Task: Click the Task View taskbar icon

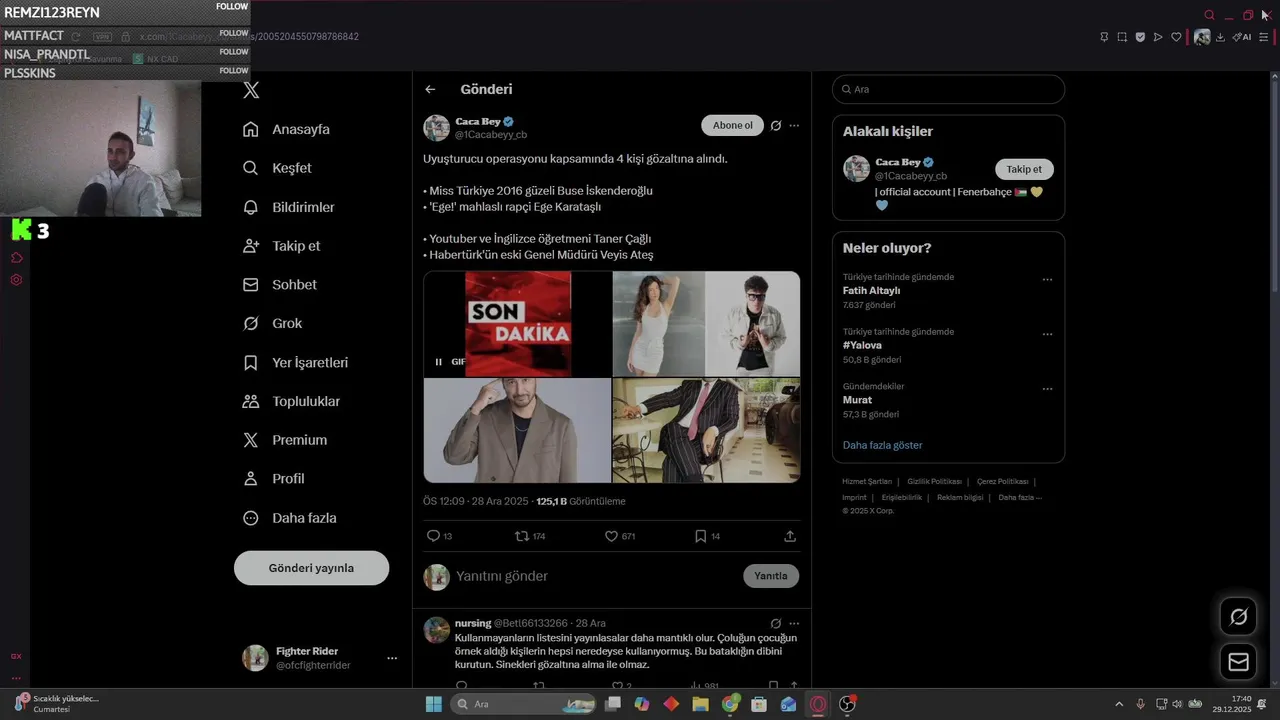Action: coord(613,704)
